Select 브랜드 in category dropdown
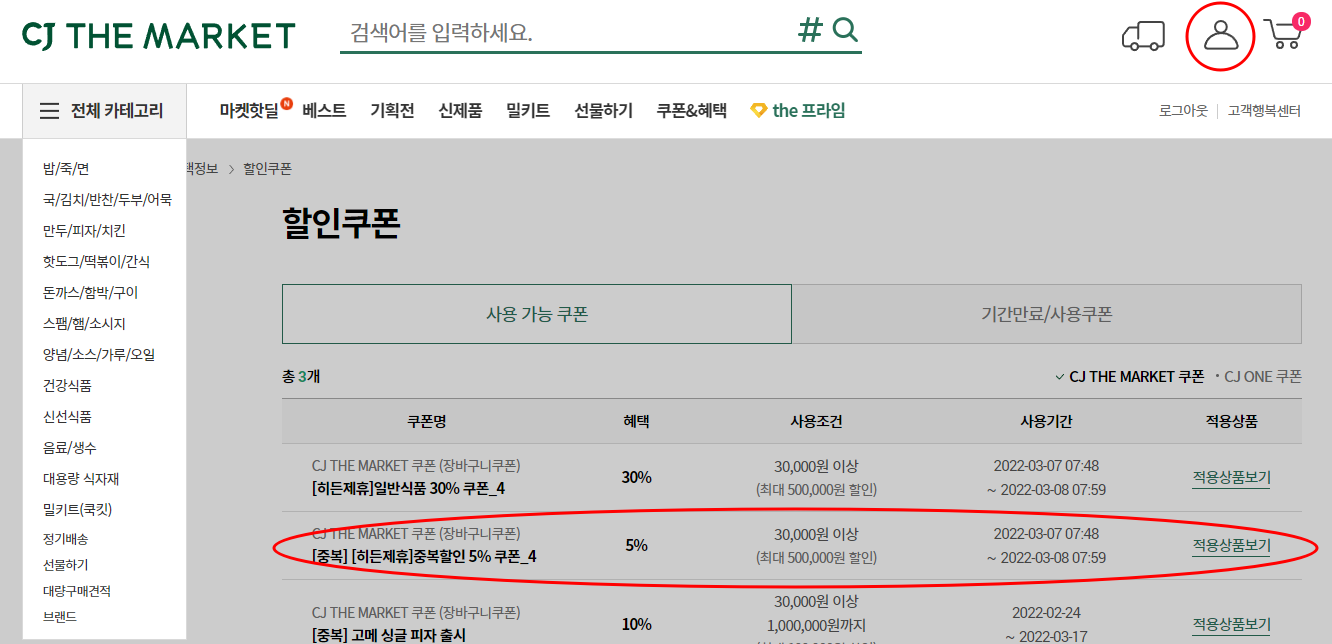 point(60,617)
